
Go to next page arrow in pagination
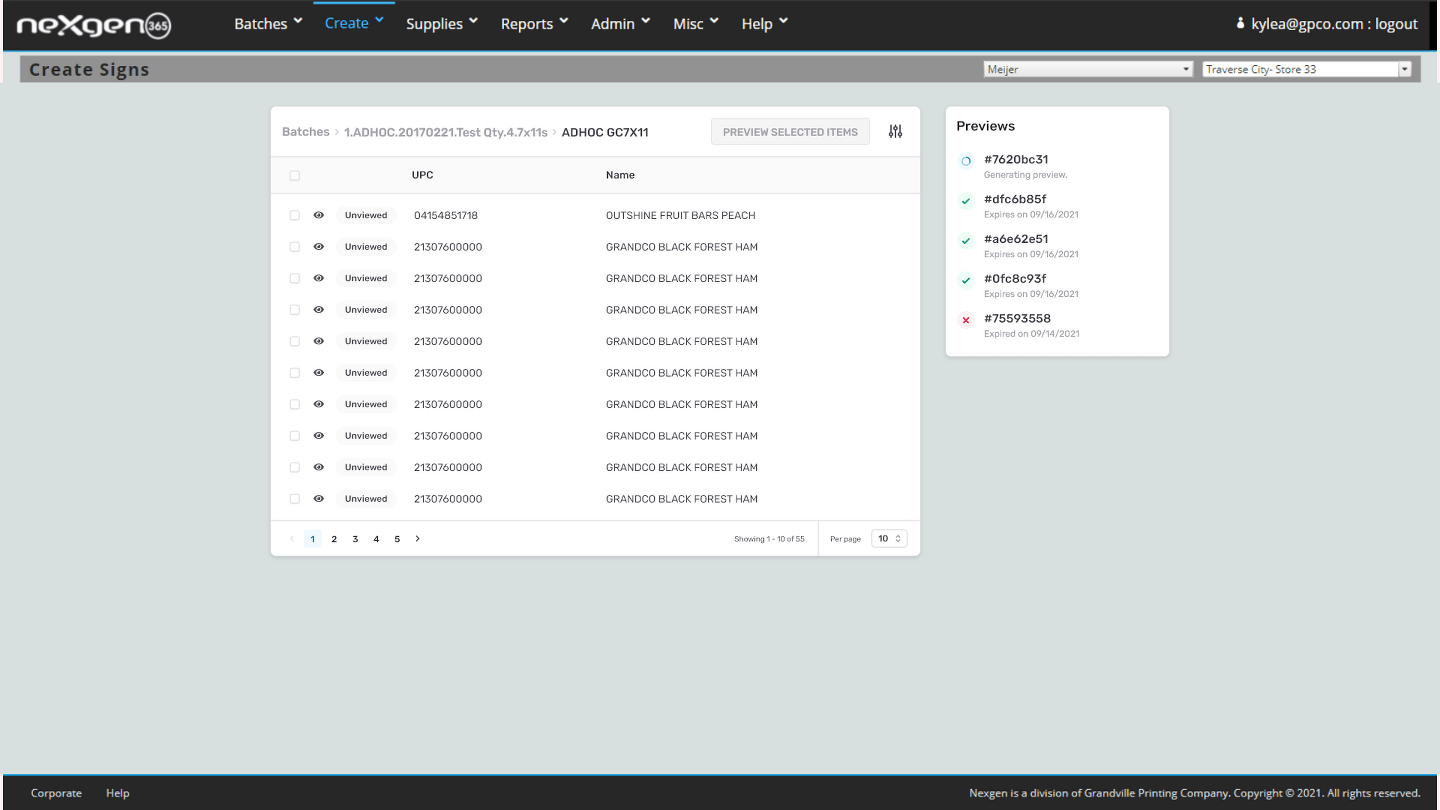coord(418,539)
